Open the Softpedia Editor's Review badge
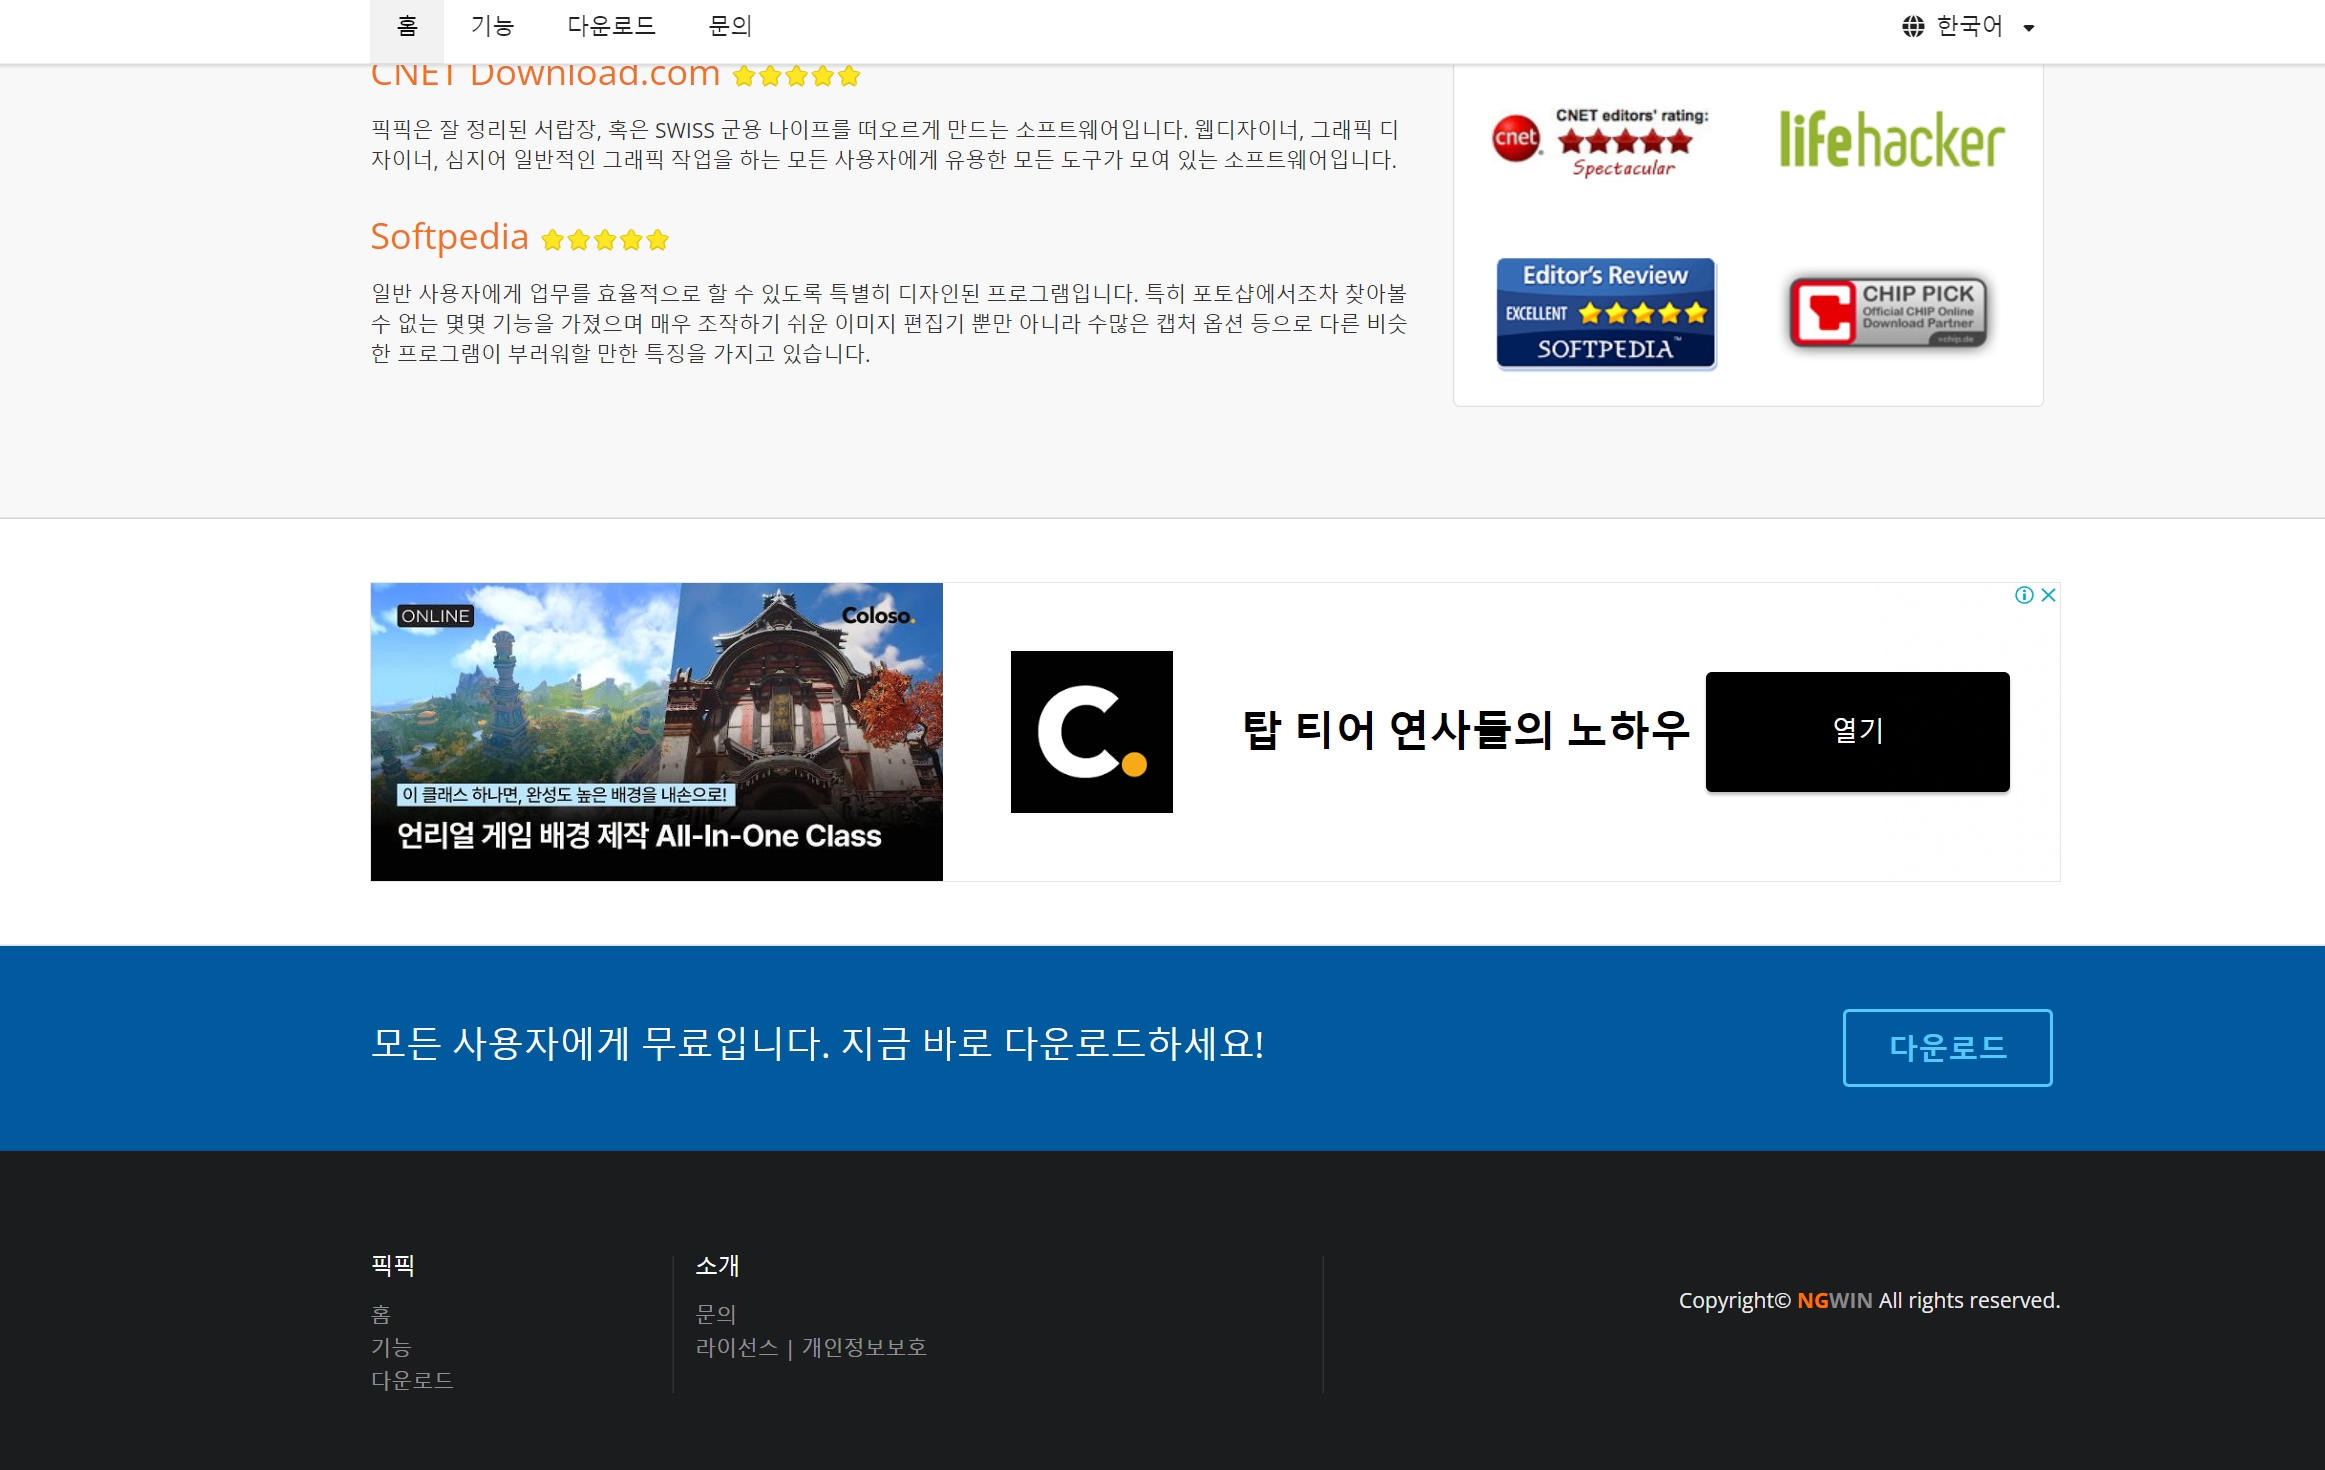The image size is (2325, 1470). coord(1605,313)
